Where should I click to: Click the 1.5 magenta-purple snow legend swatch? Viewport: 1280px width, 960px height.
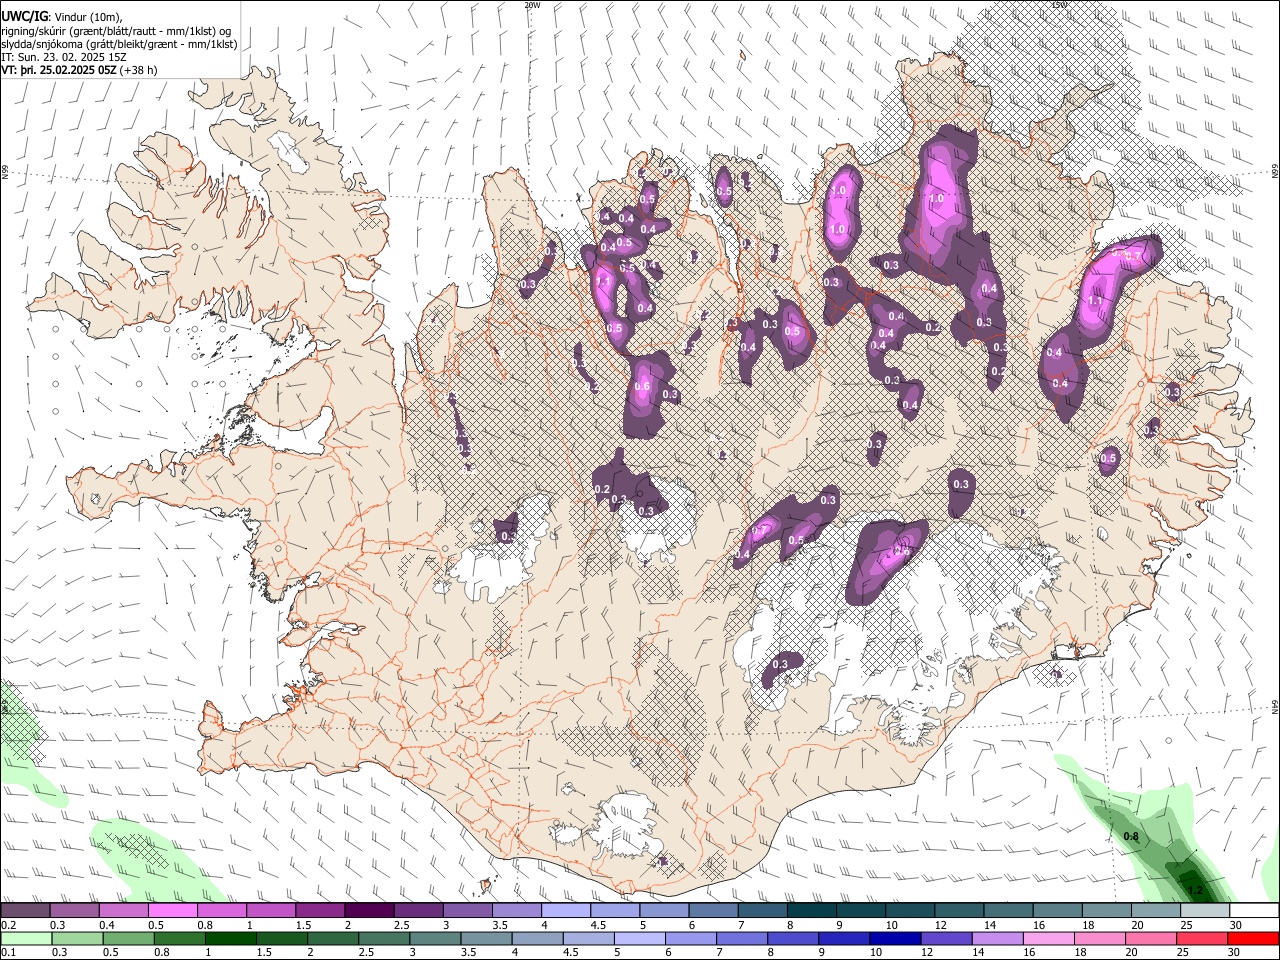tap(319, 910)
